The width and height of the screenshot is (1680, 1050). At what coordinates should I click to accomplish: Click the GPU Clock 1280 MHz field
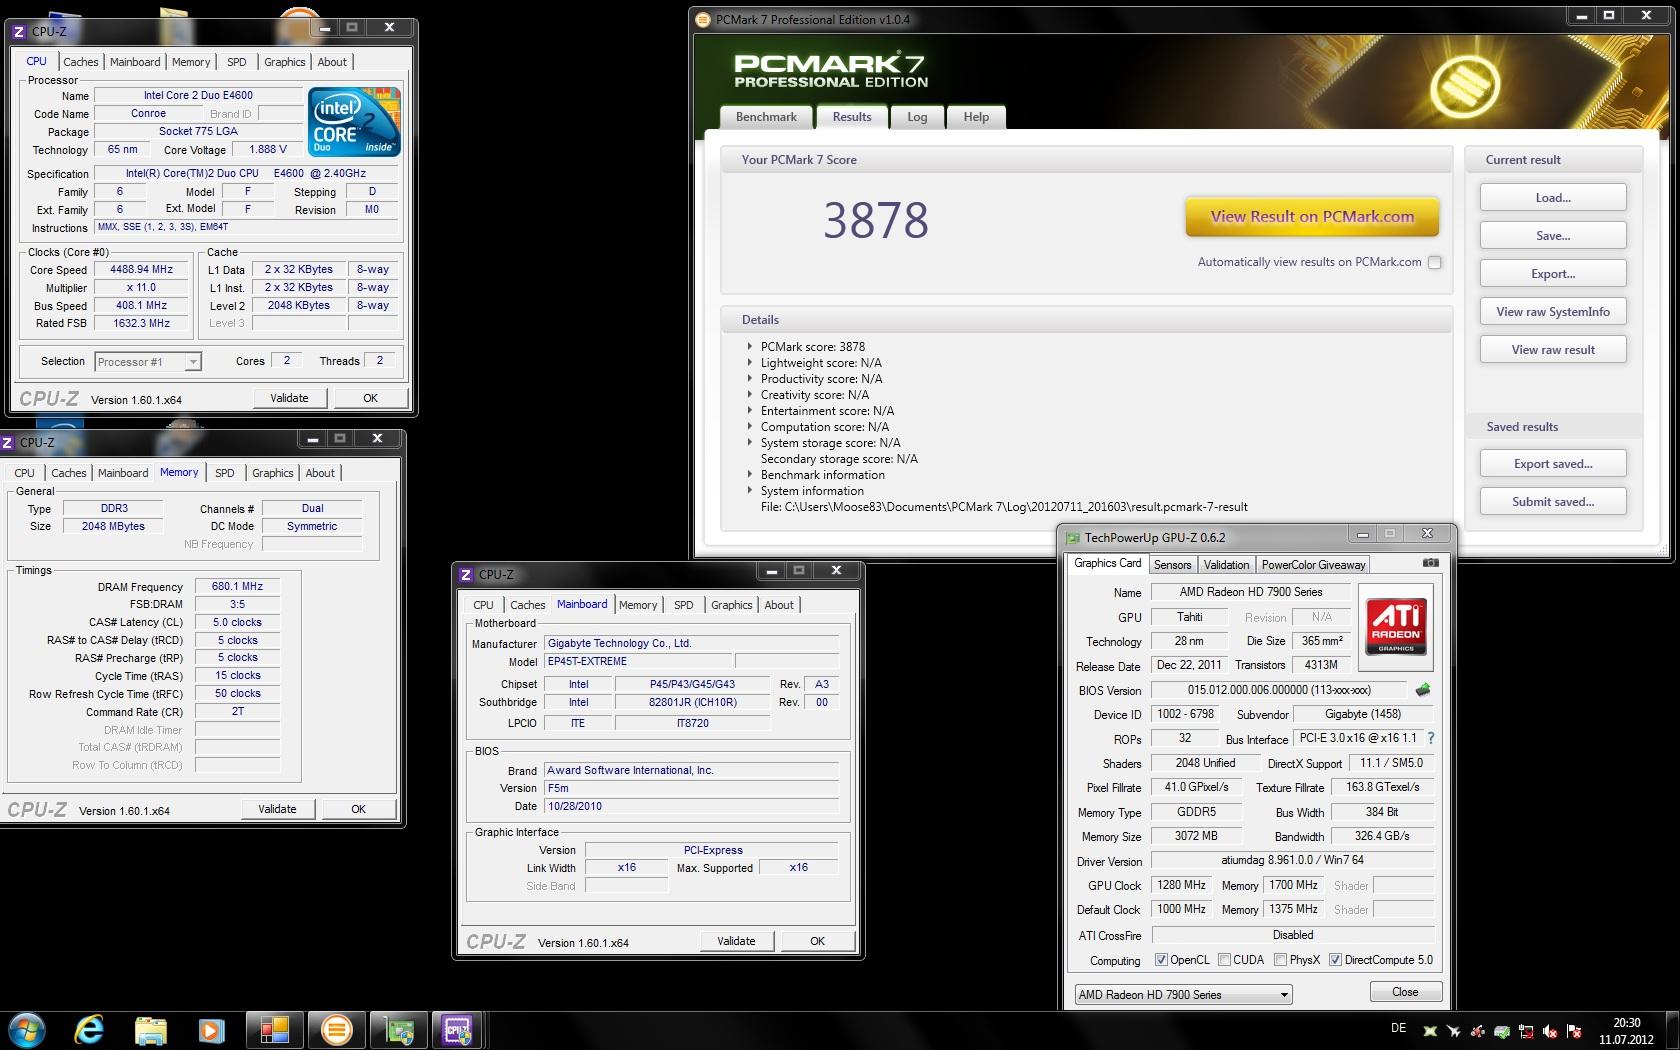click(1181, 885)
